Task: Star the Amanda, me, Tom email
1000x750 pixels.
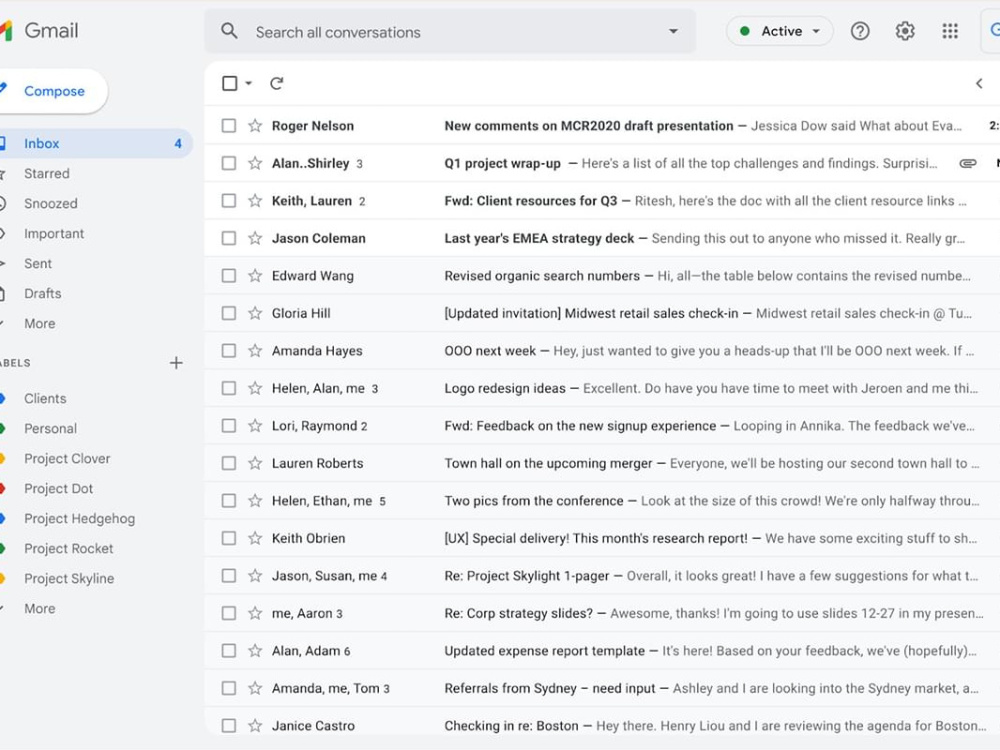Action: point(255,688)
